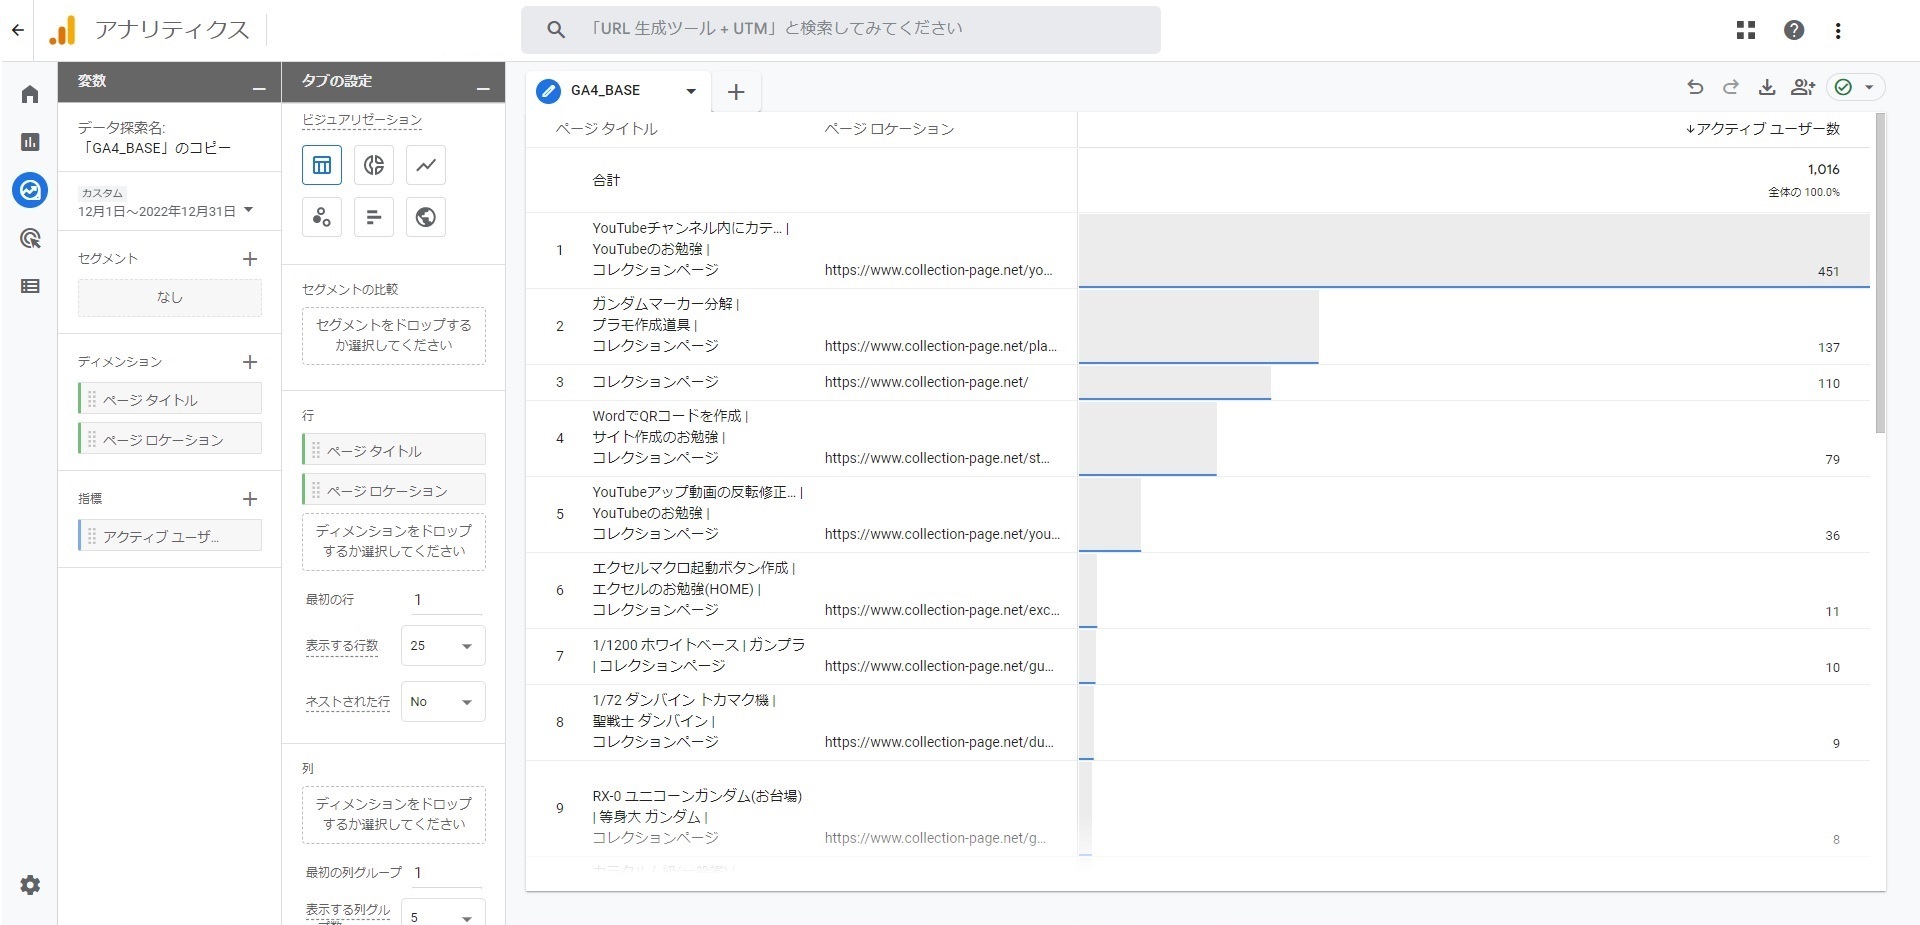1920x925 pixels.
Task: Select the Line chart visualization icon
Action: point(426,165)
